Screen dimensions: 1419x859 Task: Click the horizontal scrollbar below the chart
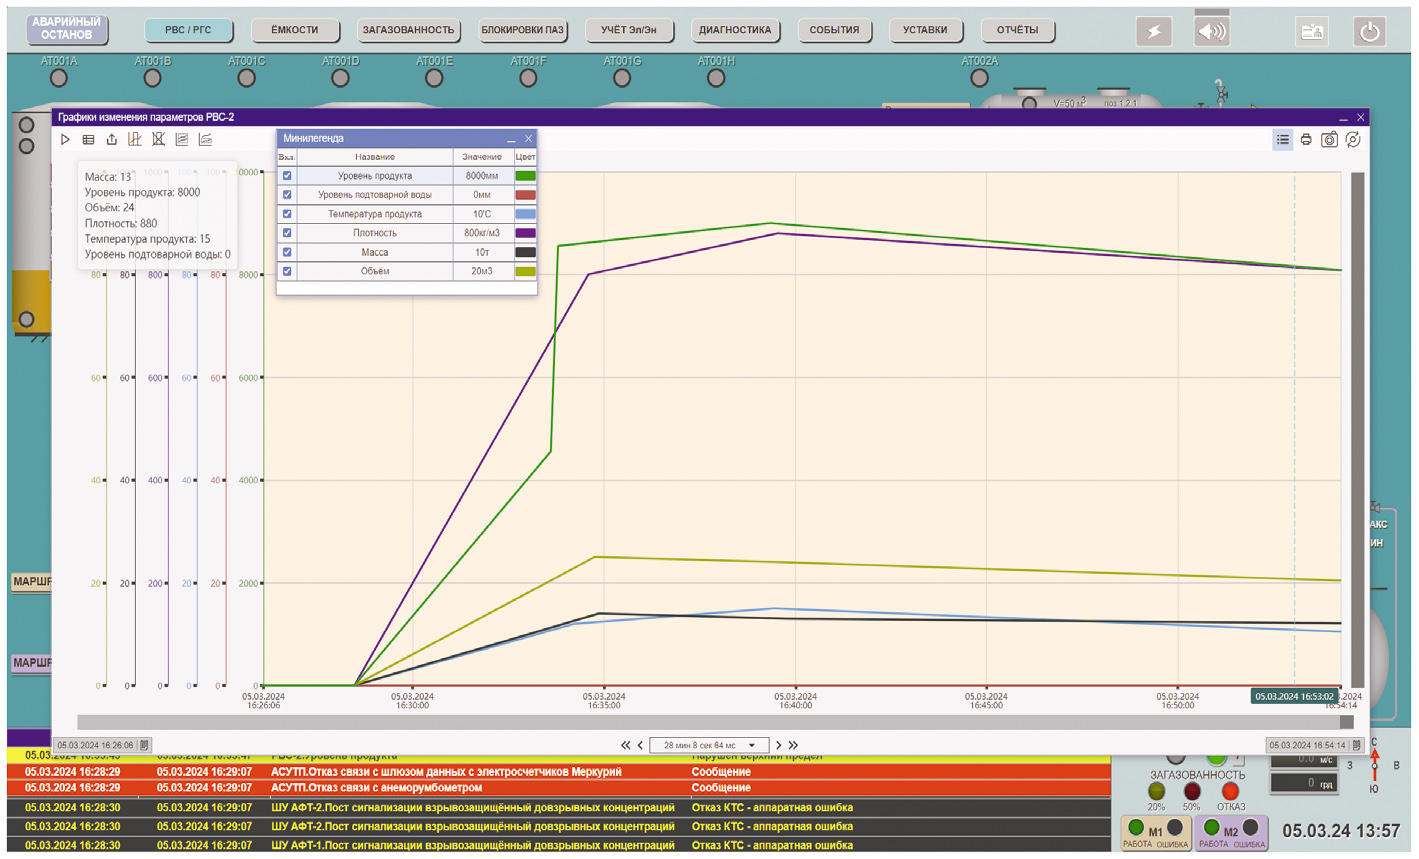[700, 722]
